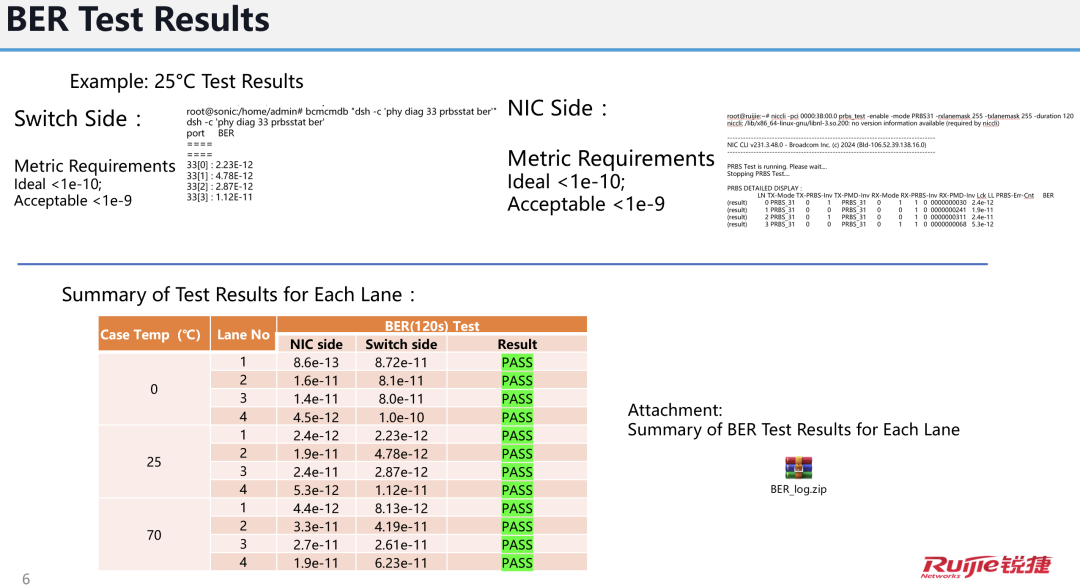Select "Summary of Test Results for Each Lane" heading
Screen dimensions: 1080x588
238,295
